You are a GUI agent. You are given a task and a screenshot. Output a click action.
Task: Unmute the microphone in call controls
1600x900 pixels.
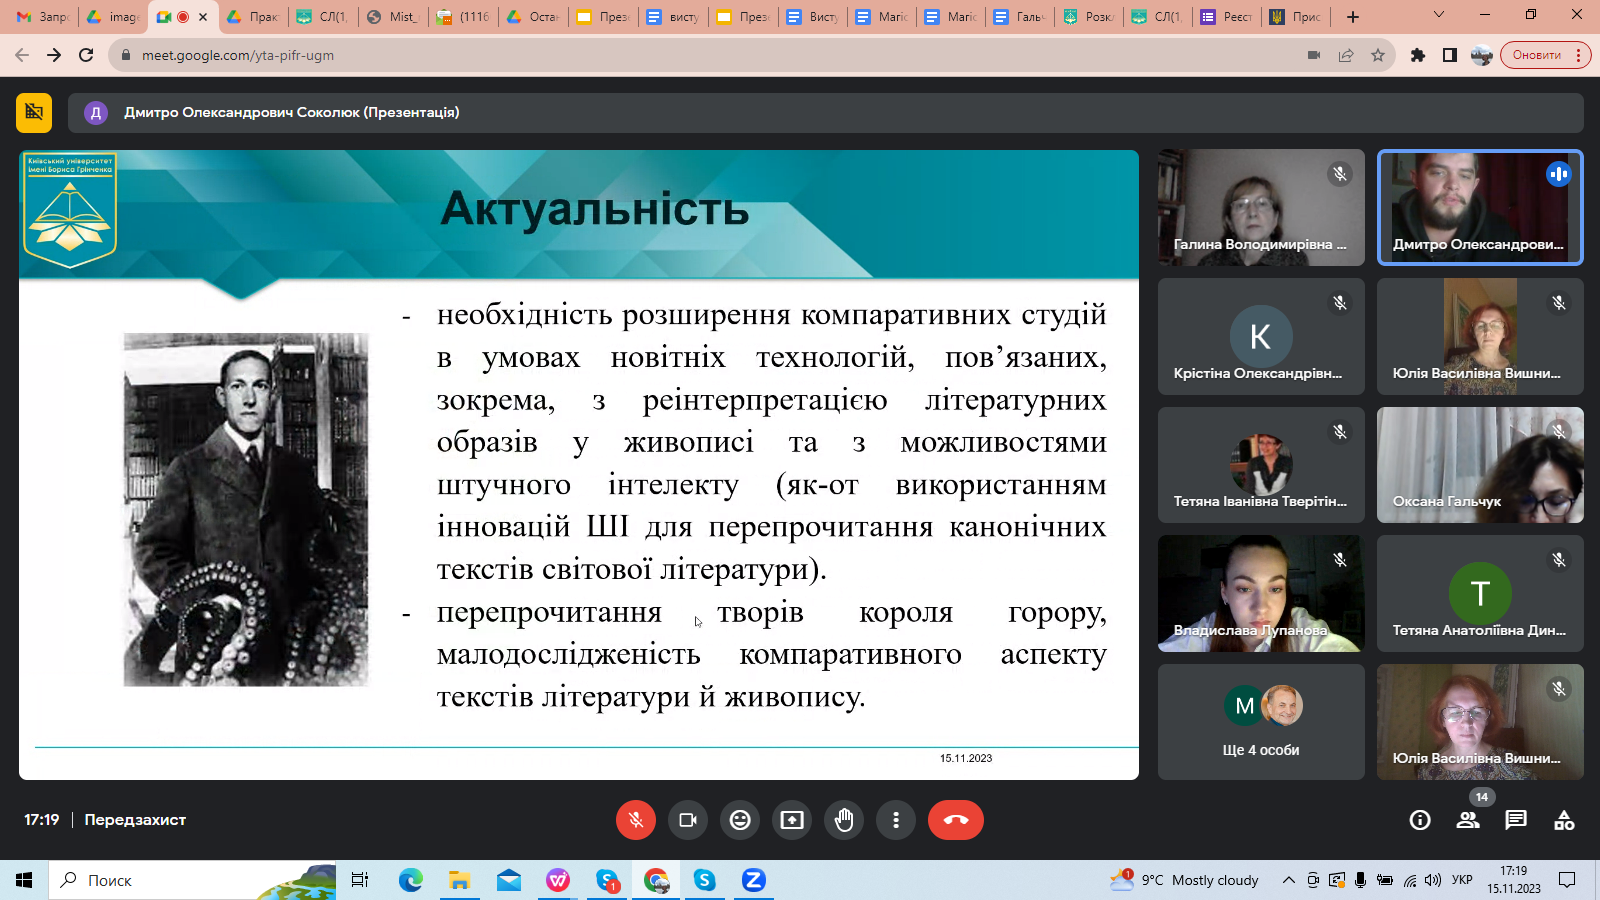click(x=635, y=820)
